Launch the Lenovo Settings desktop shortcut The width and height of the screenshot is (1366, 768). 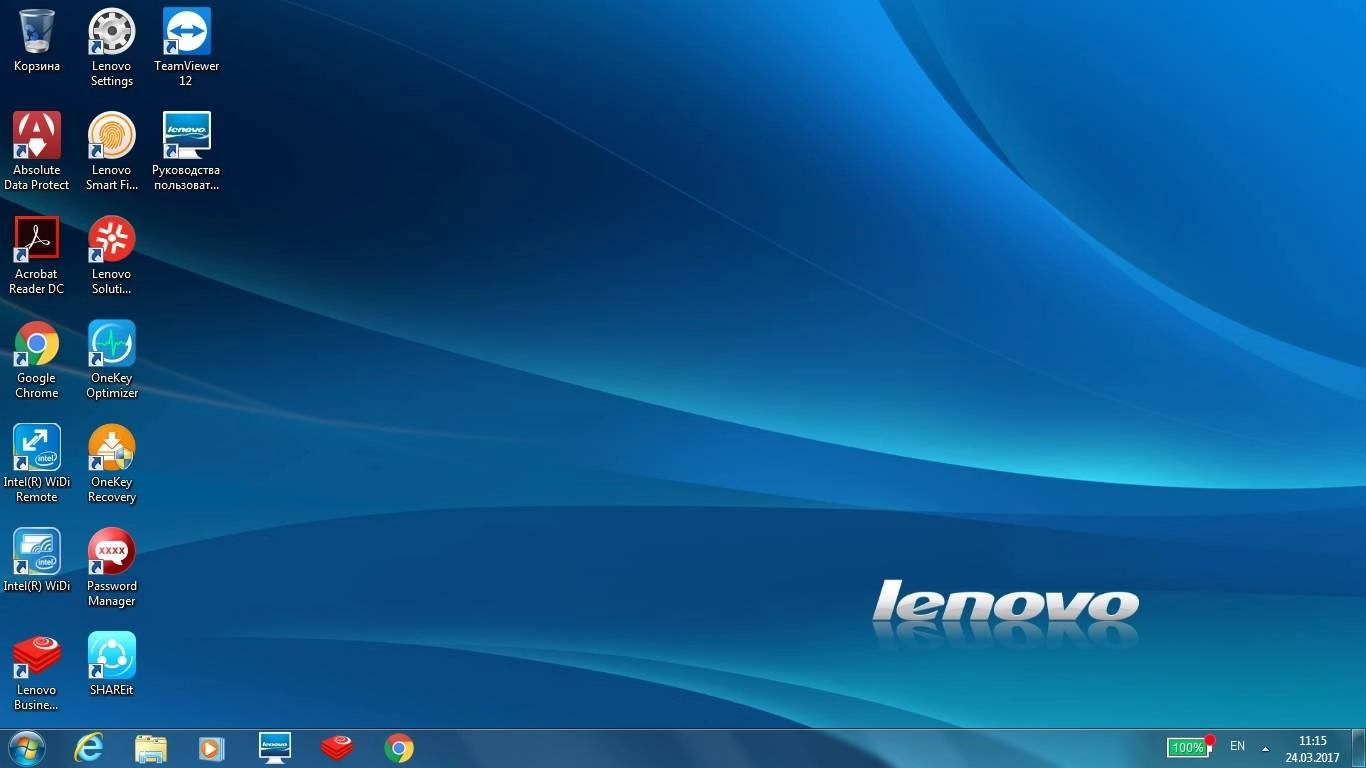click(x=112, y=46)
